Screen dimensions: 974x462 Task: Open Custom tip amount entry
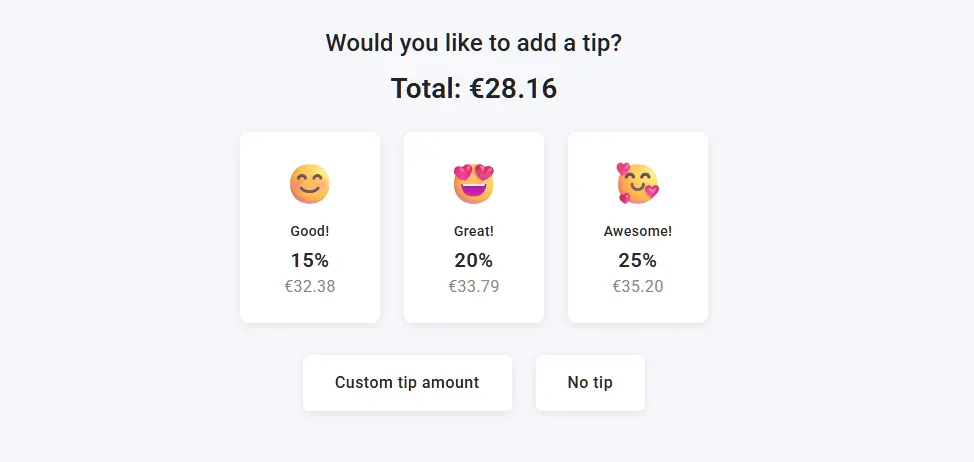point(407,383)
